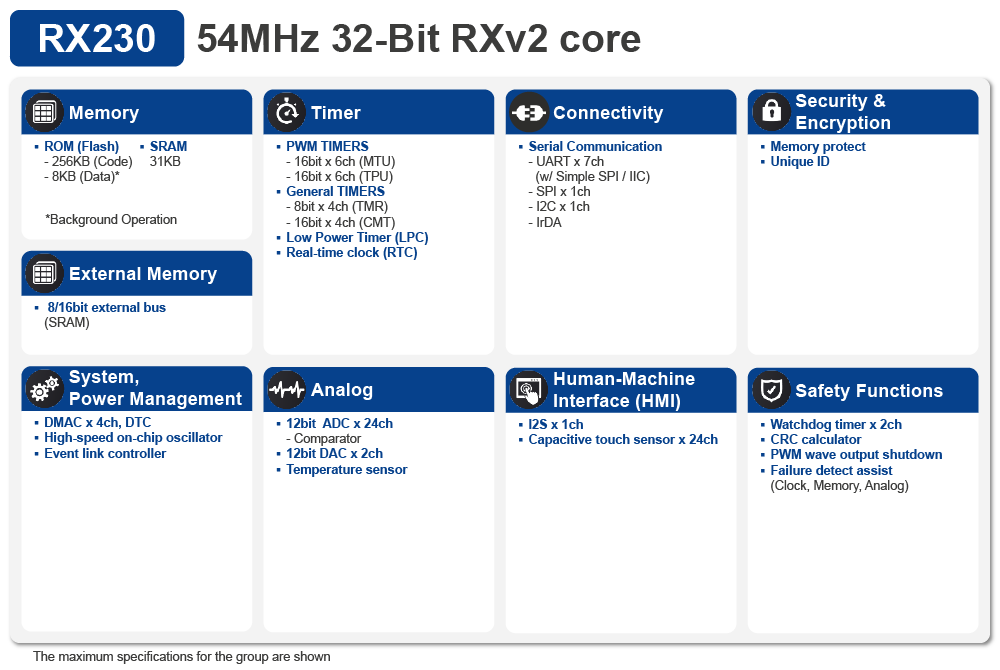Click the Analog waveform icon
The height and width of the screenshot is (670, 1000).
pos(286,390)
